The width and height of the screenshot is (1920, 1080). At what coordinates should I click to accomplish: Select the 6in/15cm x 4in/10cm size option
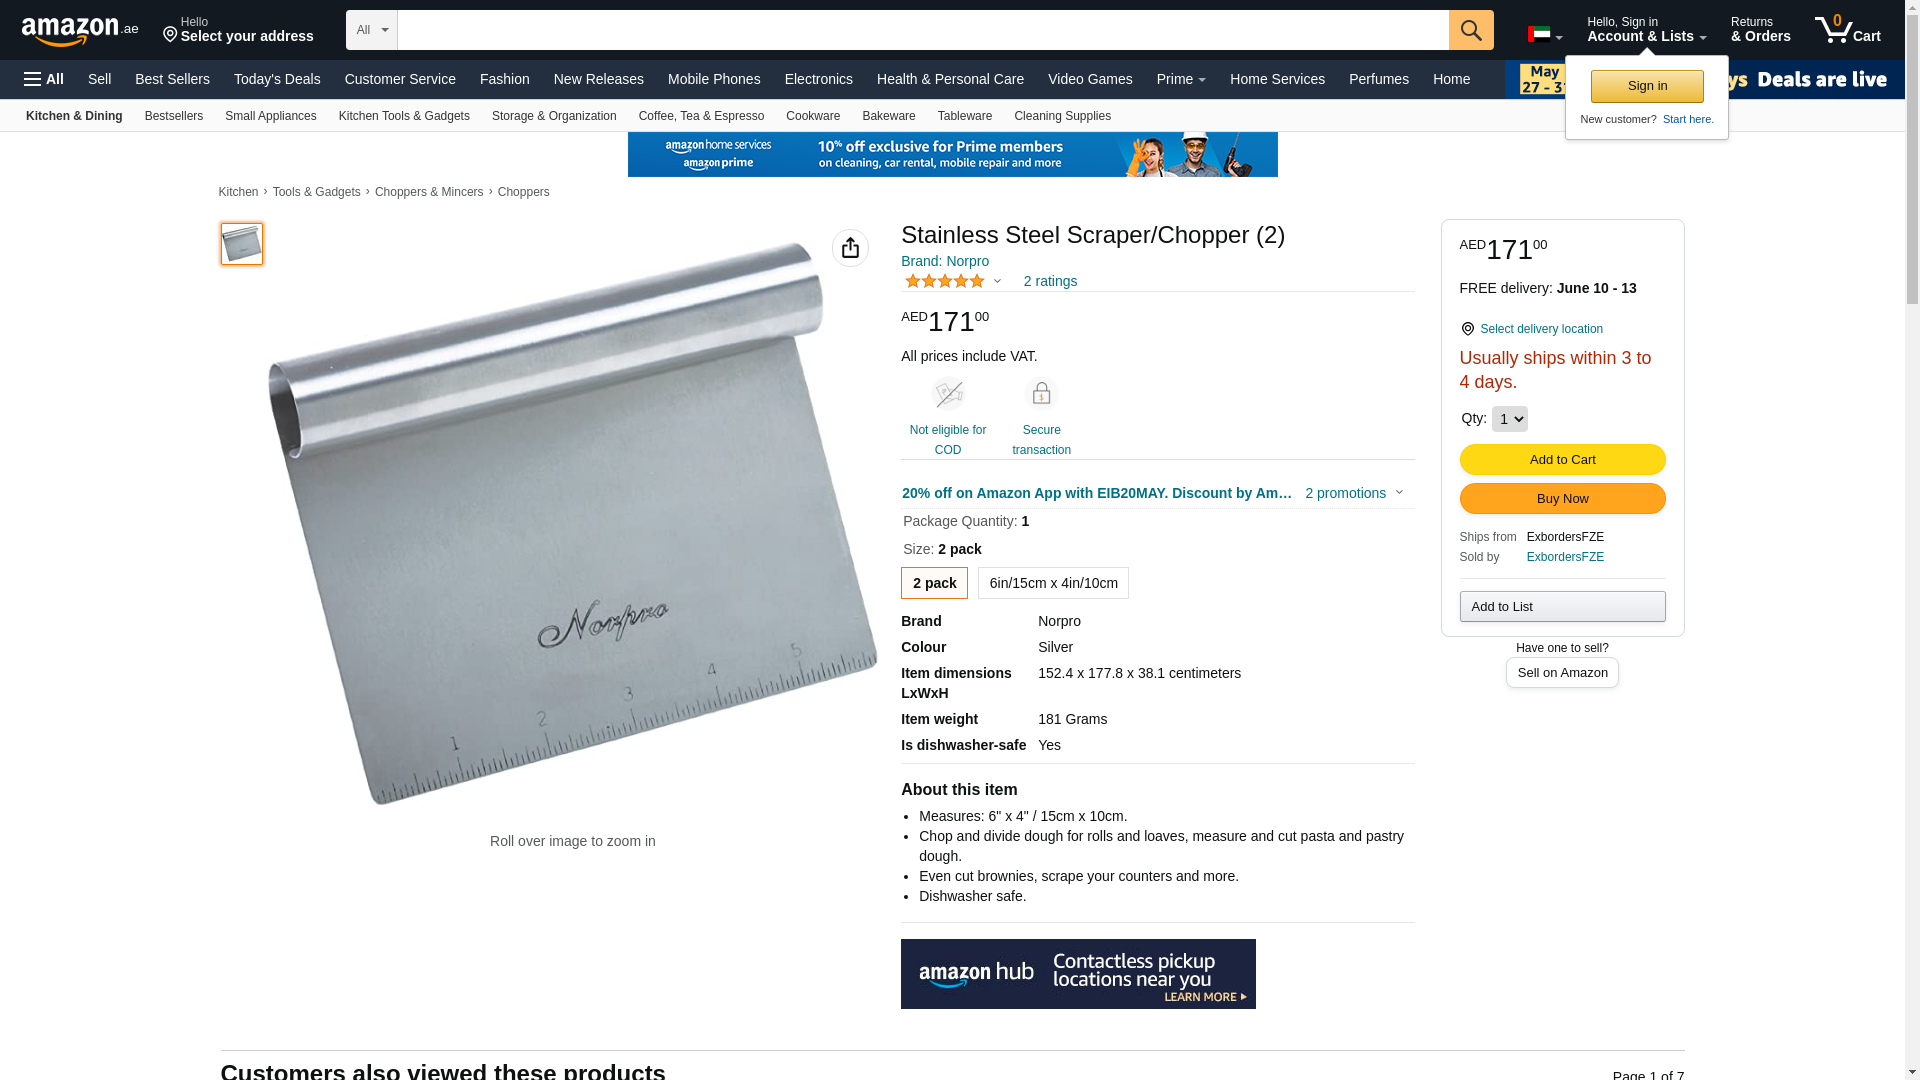[1053, 583]
